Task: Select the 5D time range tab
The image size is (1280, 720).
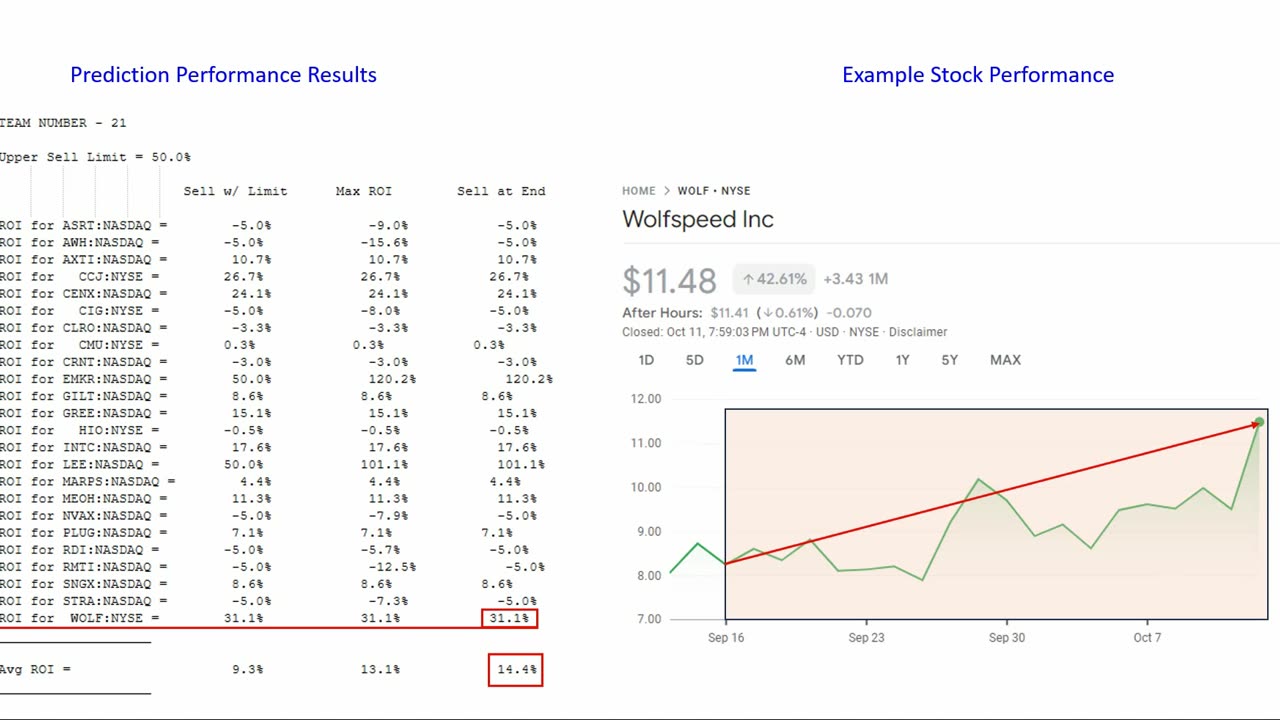Action: 694,360
